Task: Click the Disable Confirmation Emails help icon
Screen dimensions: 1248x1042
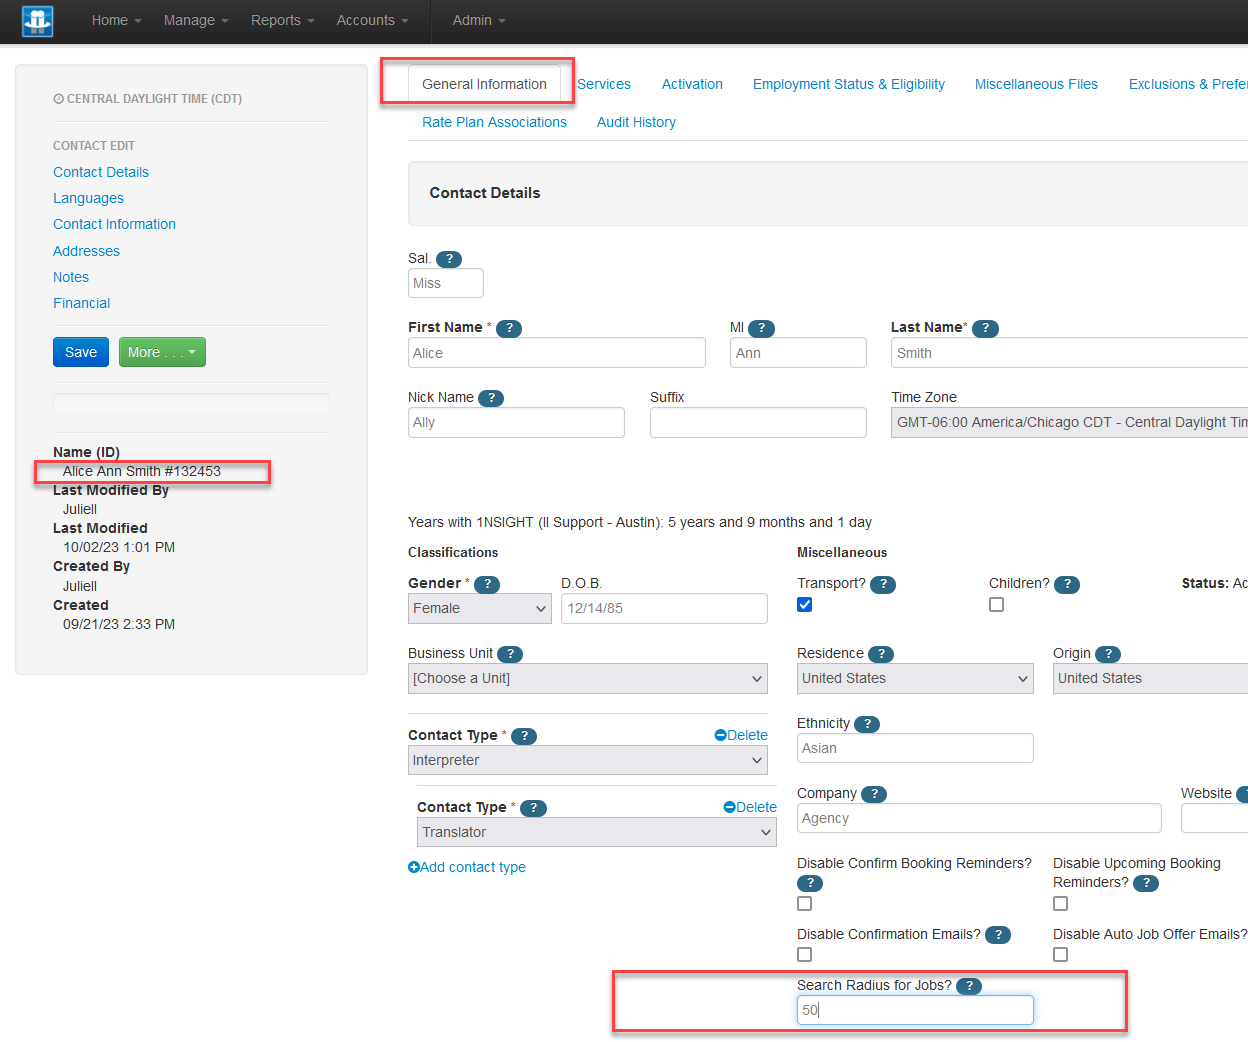Action: point(997,934)
